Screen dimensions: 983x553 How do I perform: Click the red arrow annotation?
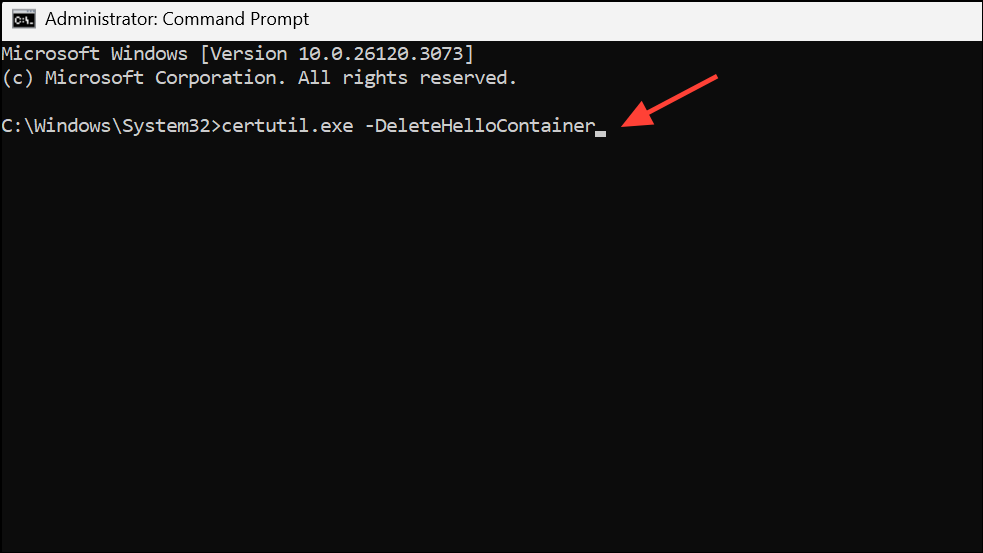(669, 101)
